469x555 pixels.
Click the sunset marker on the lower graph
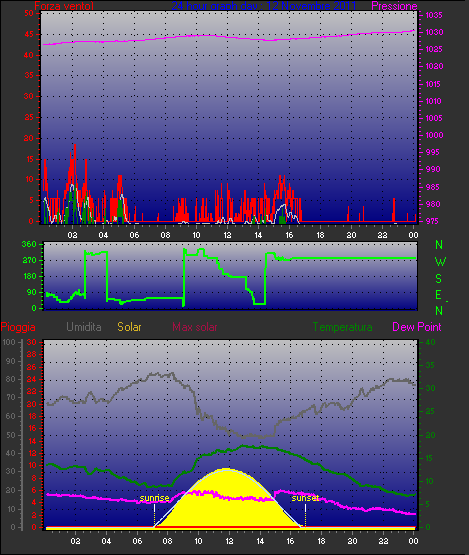pyautogui.click(x=305, y=498)
